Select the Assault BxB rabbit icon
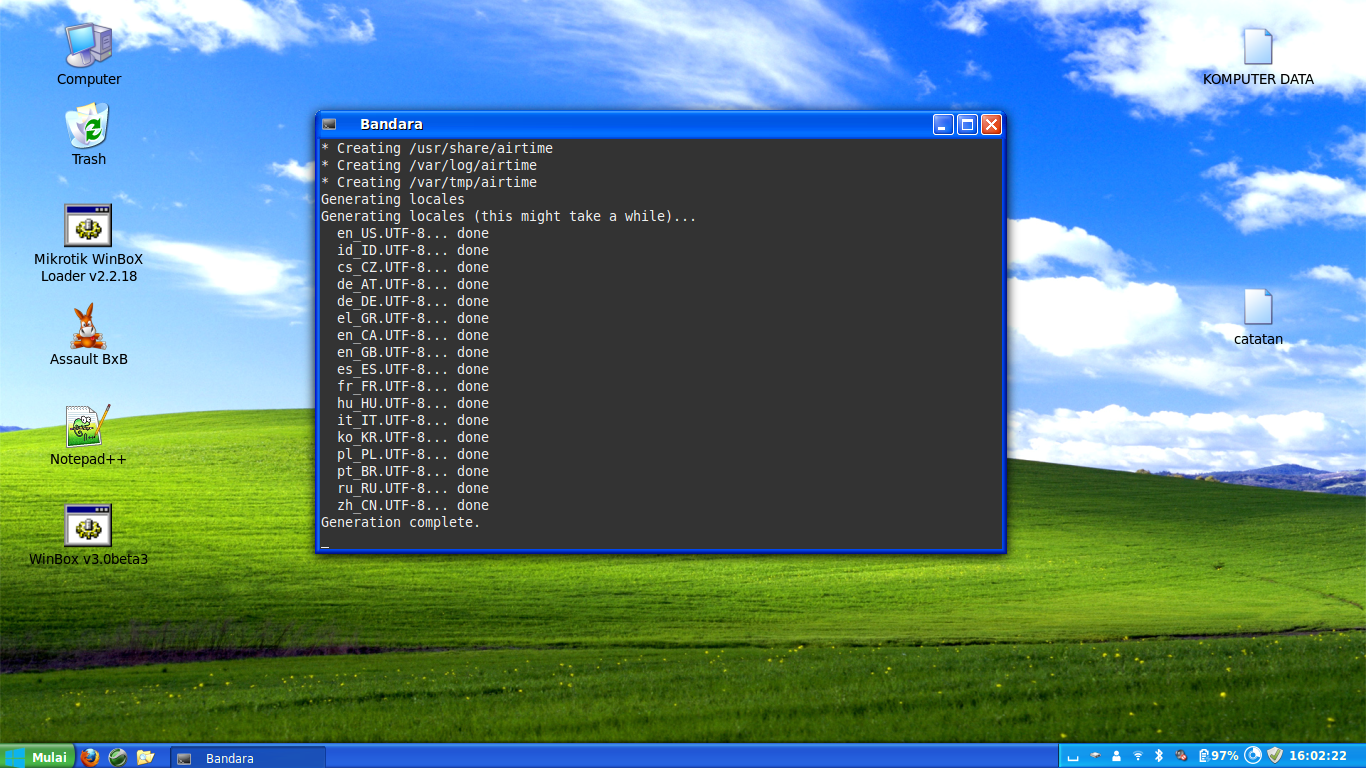Screen dimensions: 1366x768 tap(88, 326)
